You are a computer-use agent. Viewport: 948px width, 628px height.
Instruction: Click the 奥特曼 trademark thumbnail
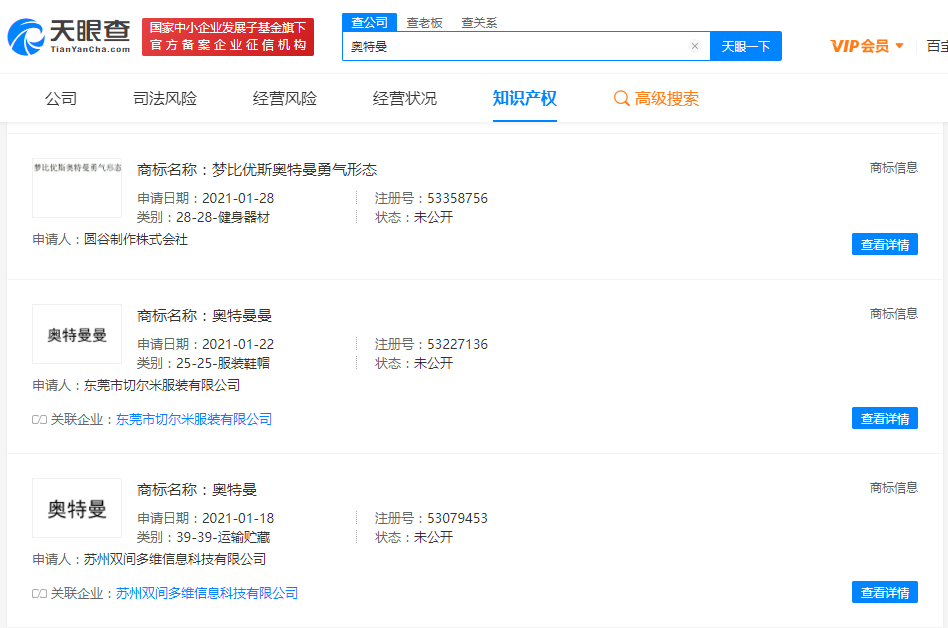77,508
